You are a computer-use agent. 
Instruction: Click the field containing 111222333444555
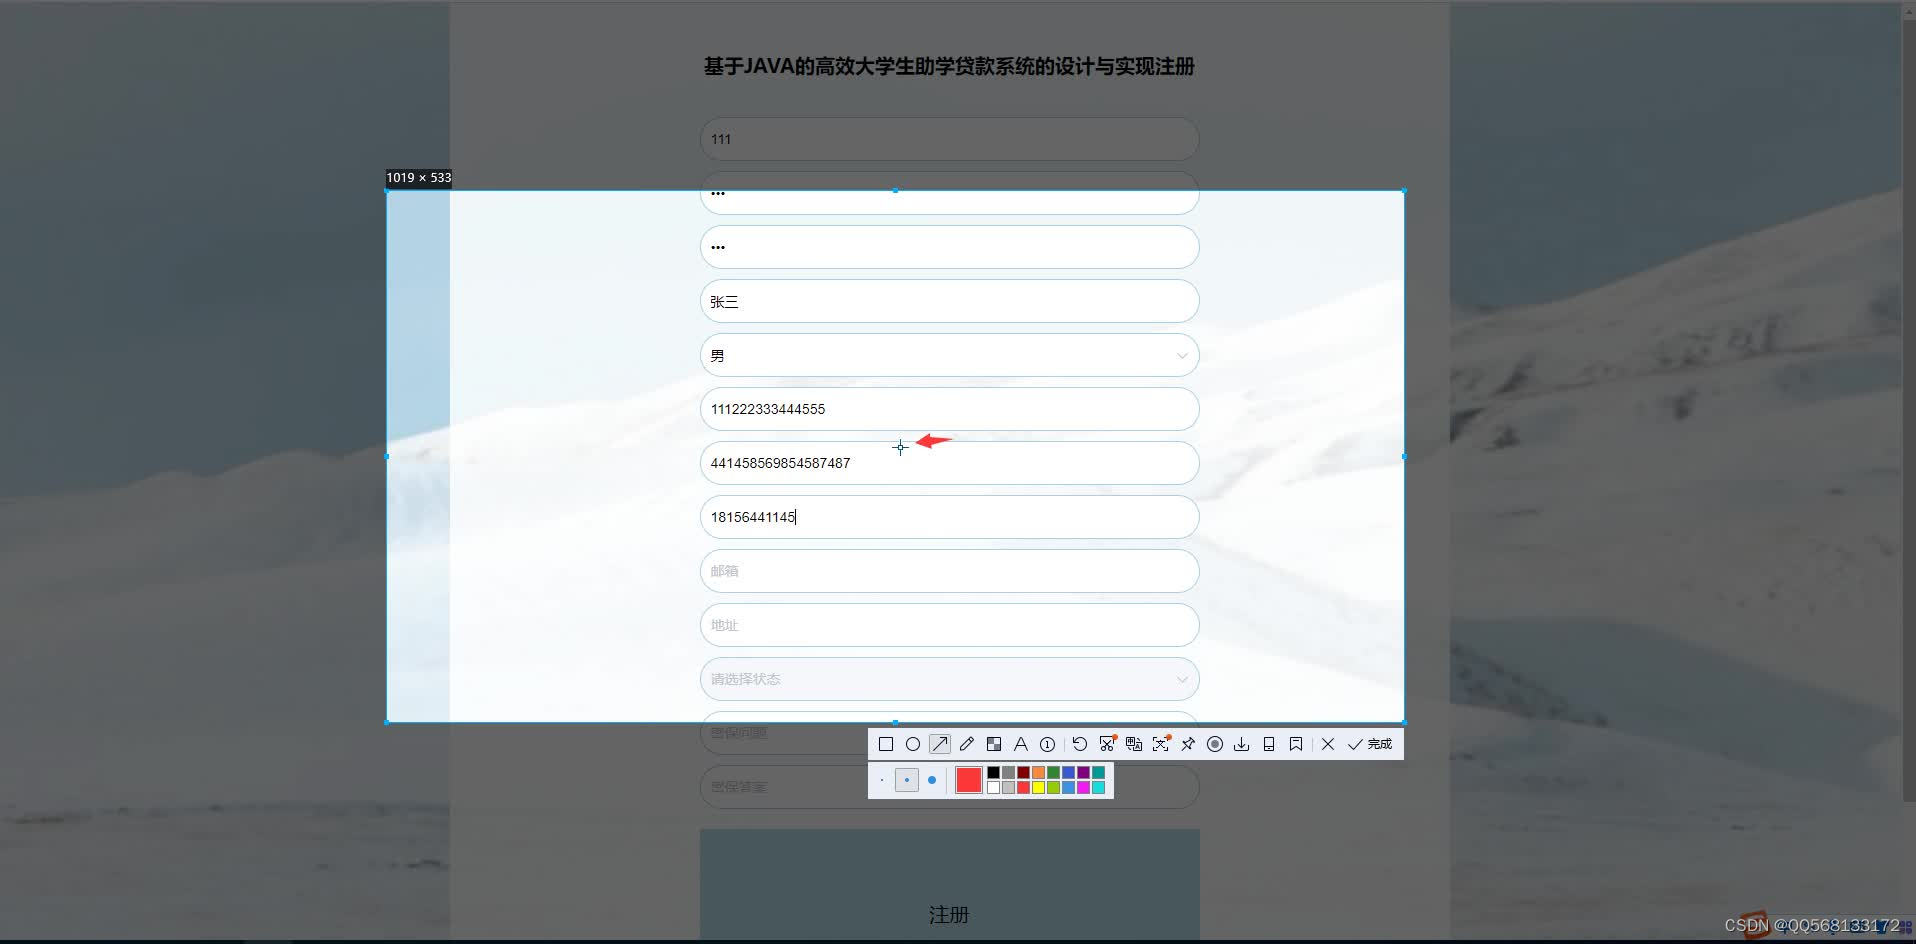click(950, 409)
